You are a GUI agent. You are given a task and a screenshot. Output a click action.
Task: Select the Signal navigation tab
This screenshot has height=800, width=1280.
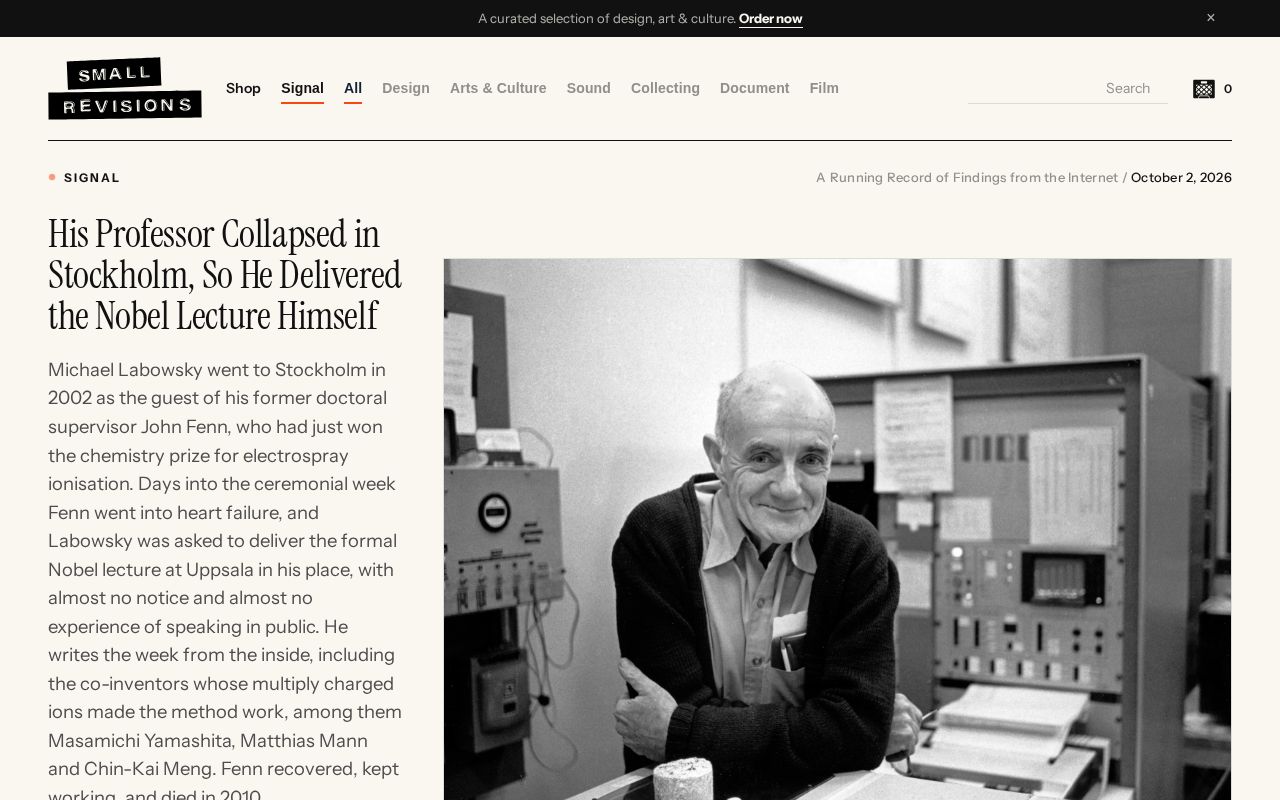[x=302, y=88]
